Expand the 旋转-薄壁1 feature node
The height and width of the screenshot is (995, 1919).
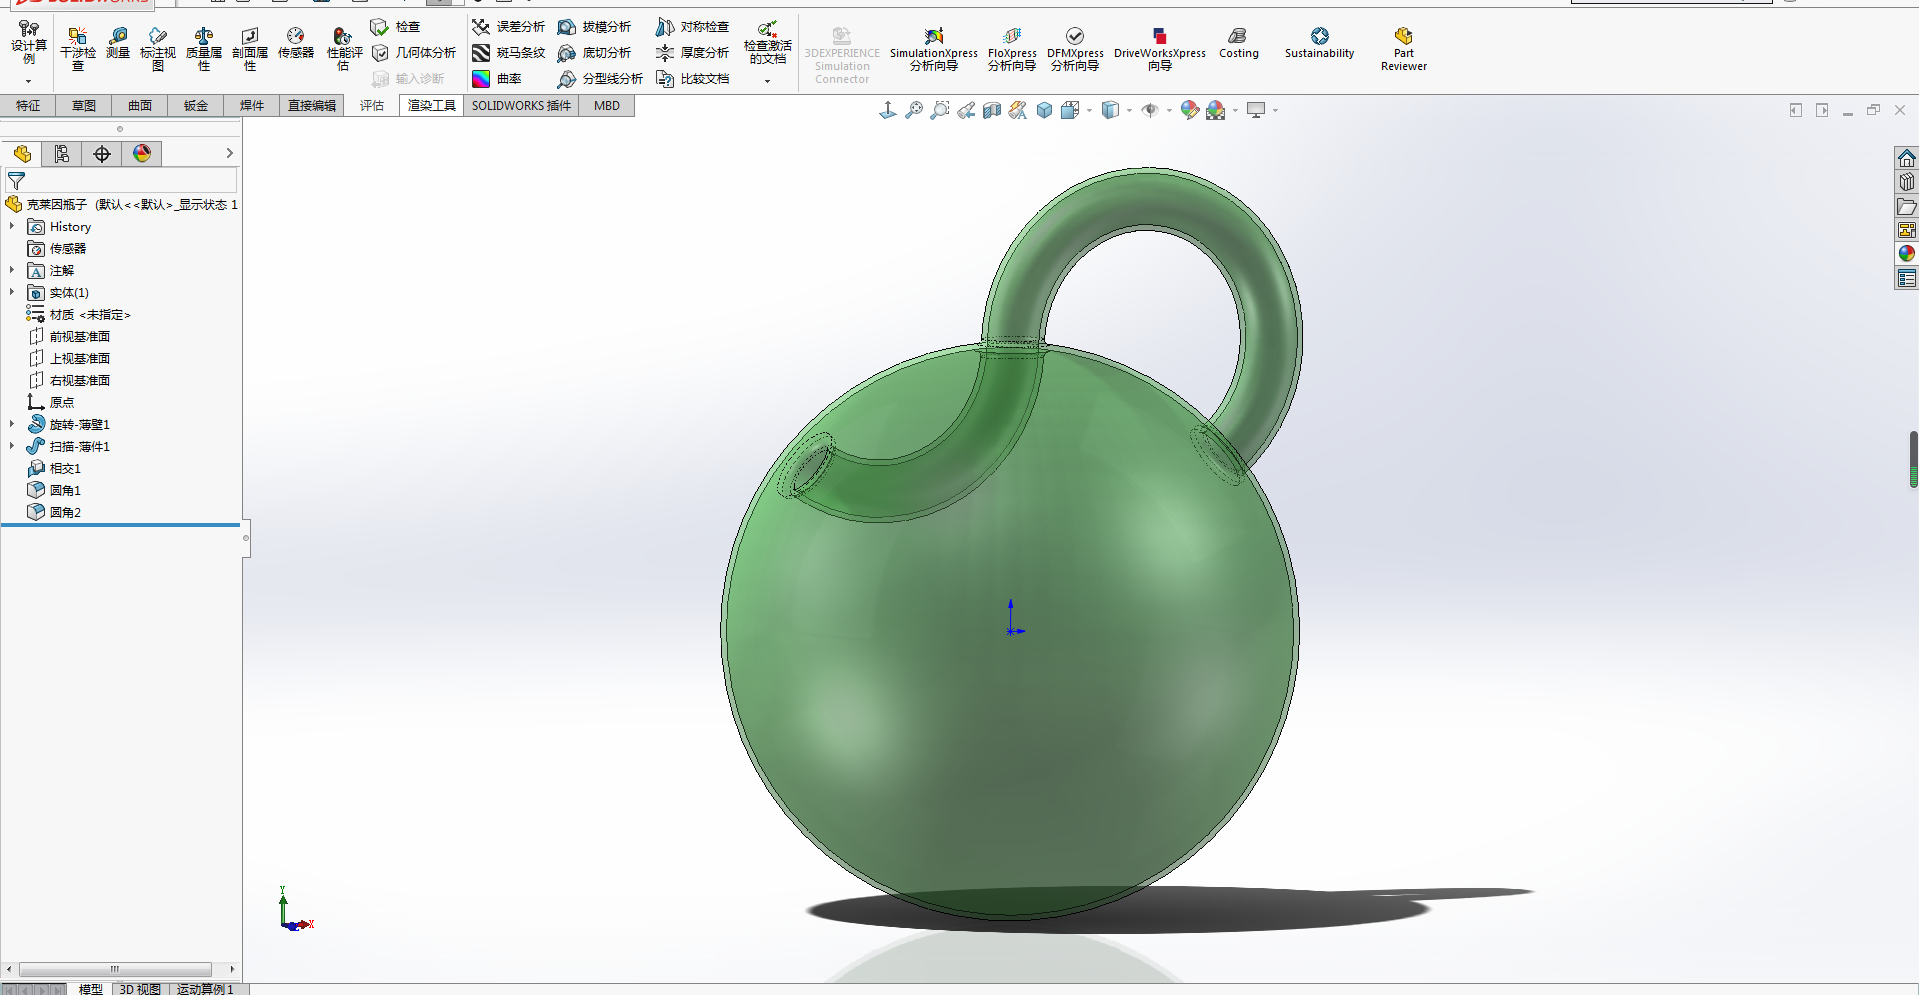point(12,425)
